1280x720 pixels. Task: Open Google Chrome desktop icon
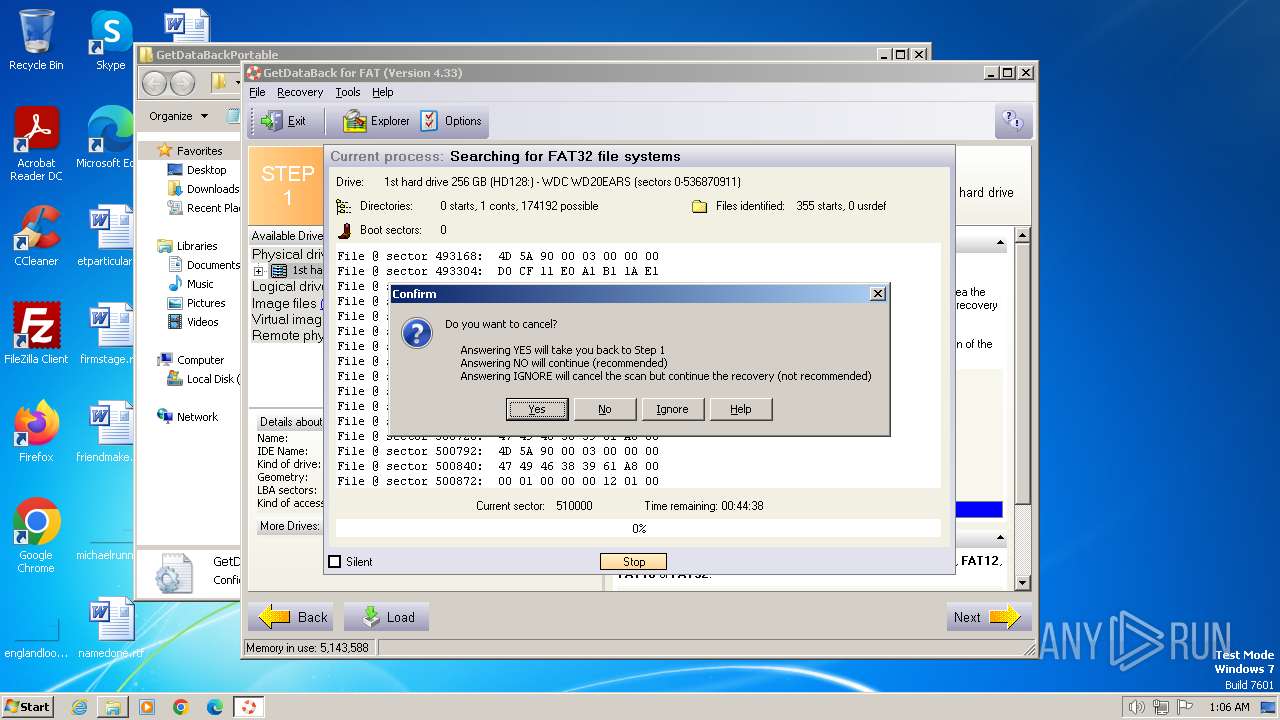coord(36,536)
